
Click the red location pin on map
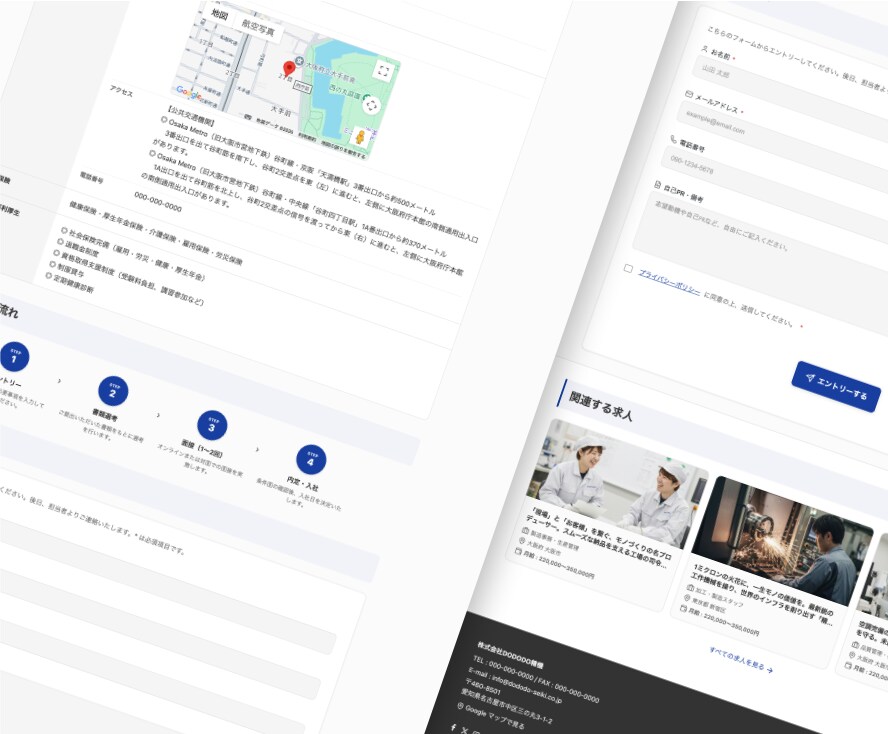point(289,69)
